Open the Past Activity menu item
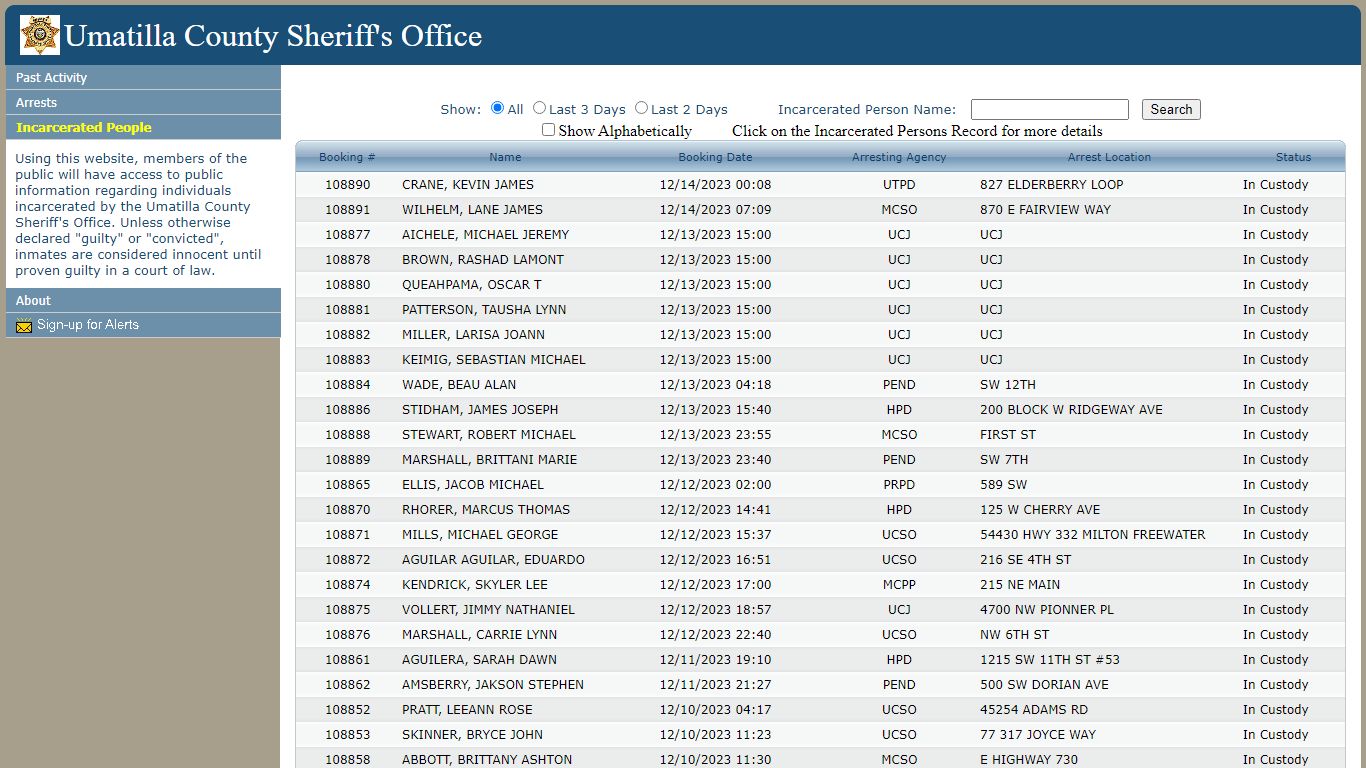 [x=143, y=77]
